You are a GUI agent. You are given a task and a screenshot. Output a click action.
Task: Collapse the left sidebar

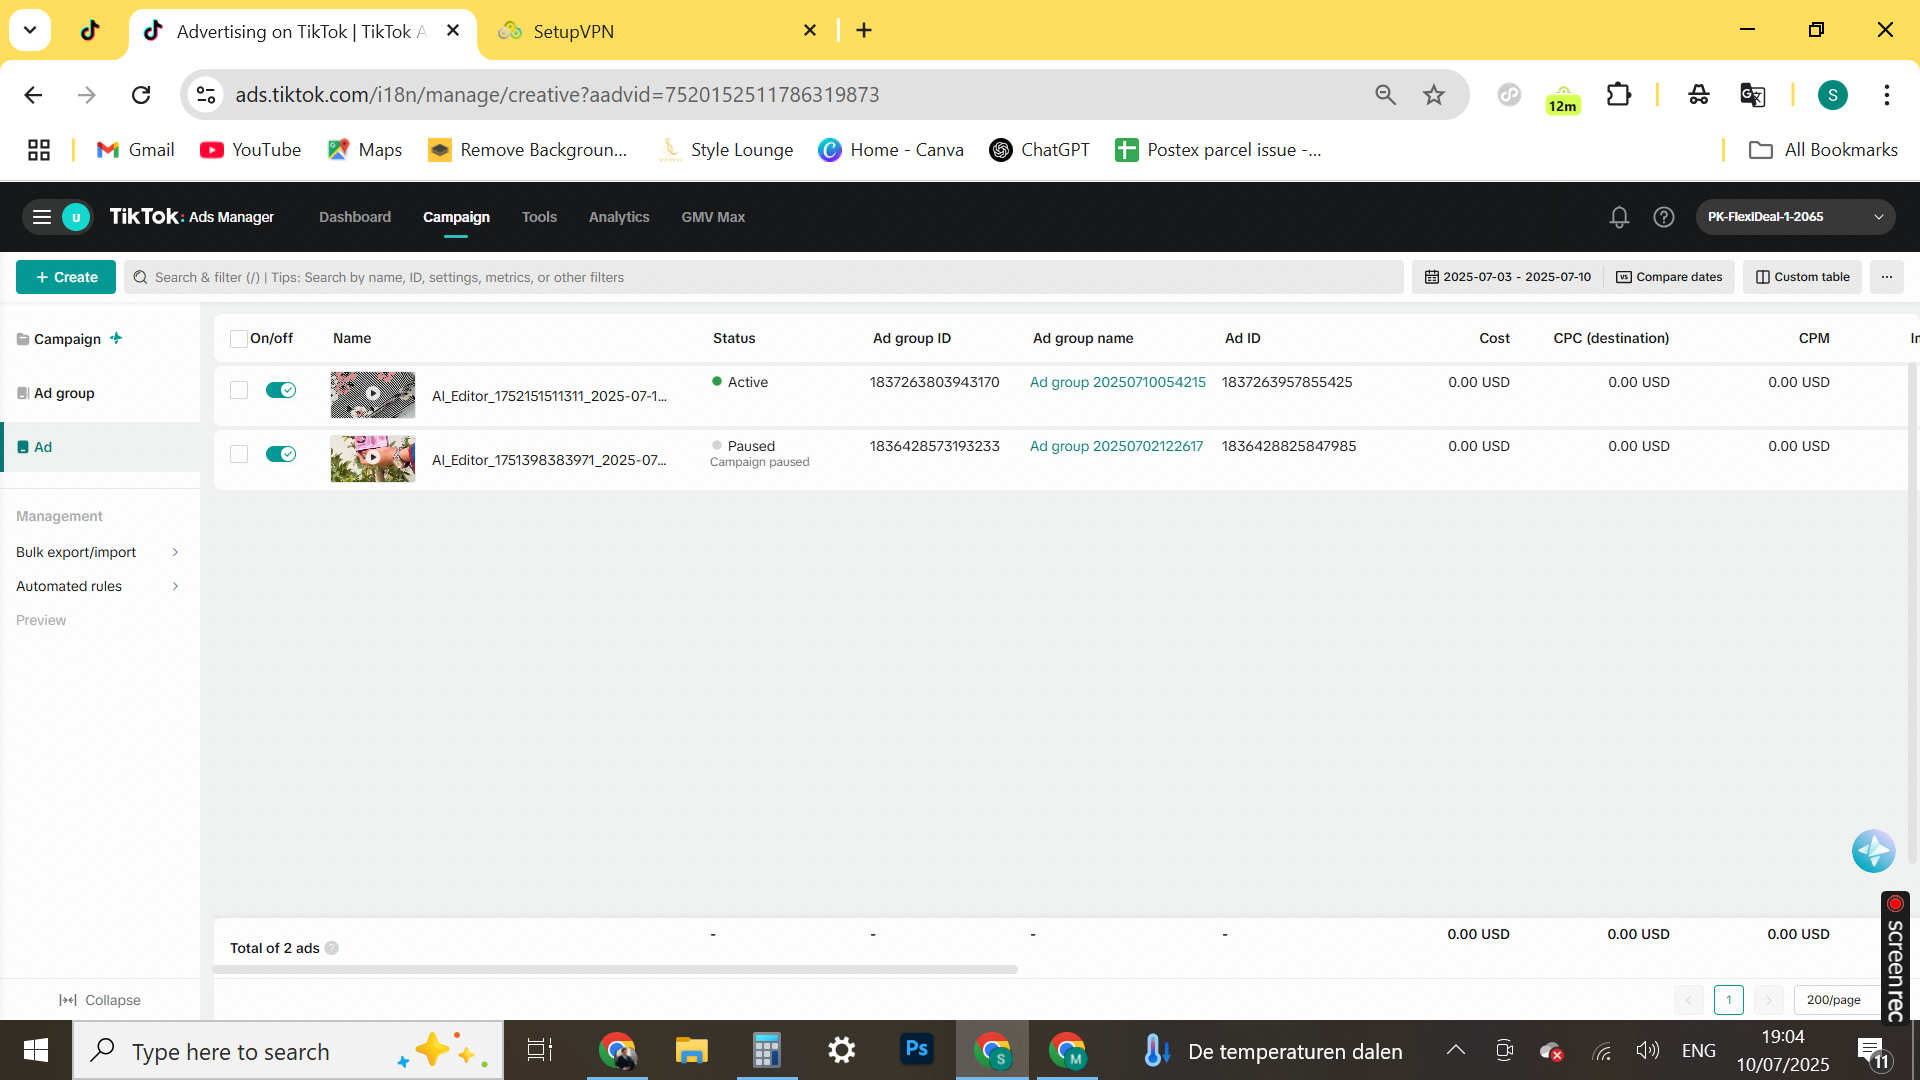[100, 1000]
